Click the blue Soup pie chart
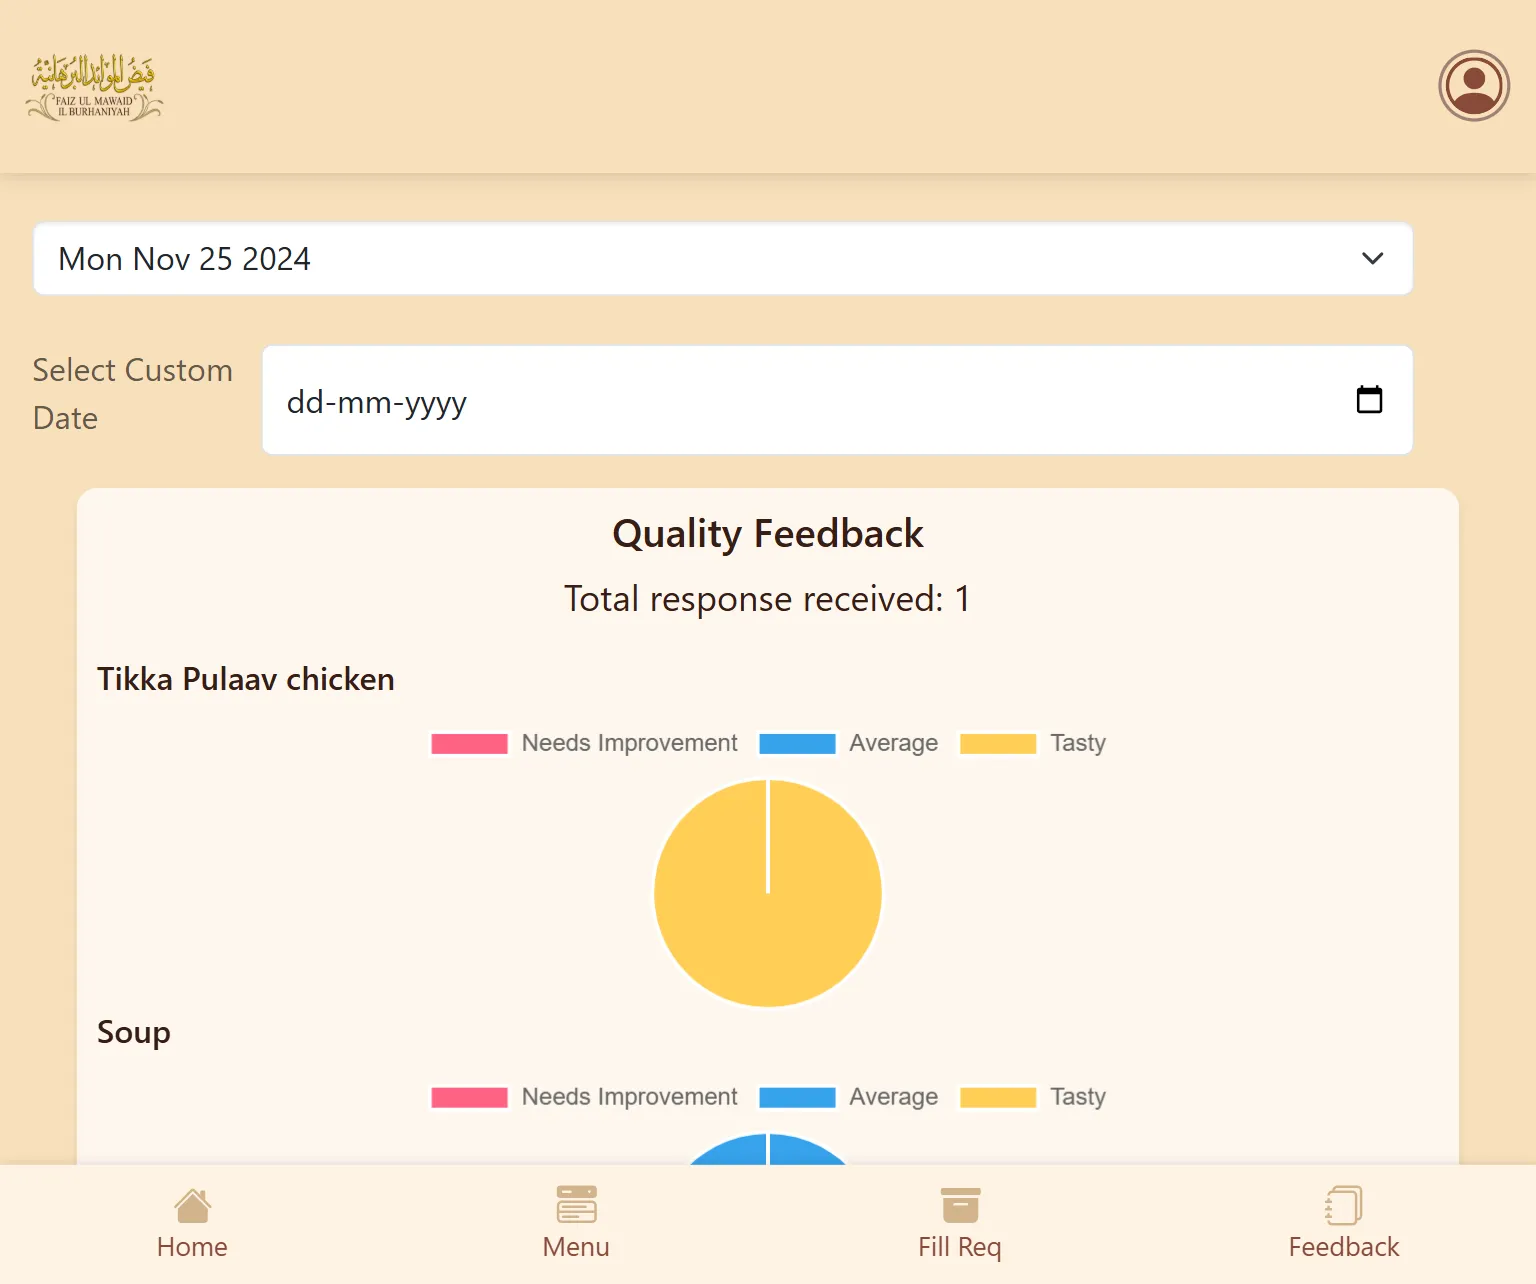This screenshot has width=1536, height=1284. (x=768, y=1149)
